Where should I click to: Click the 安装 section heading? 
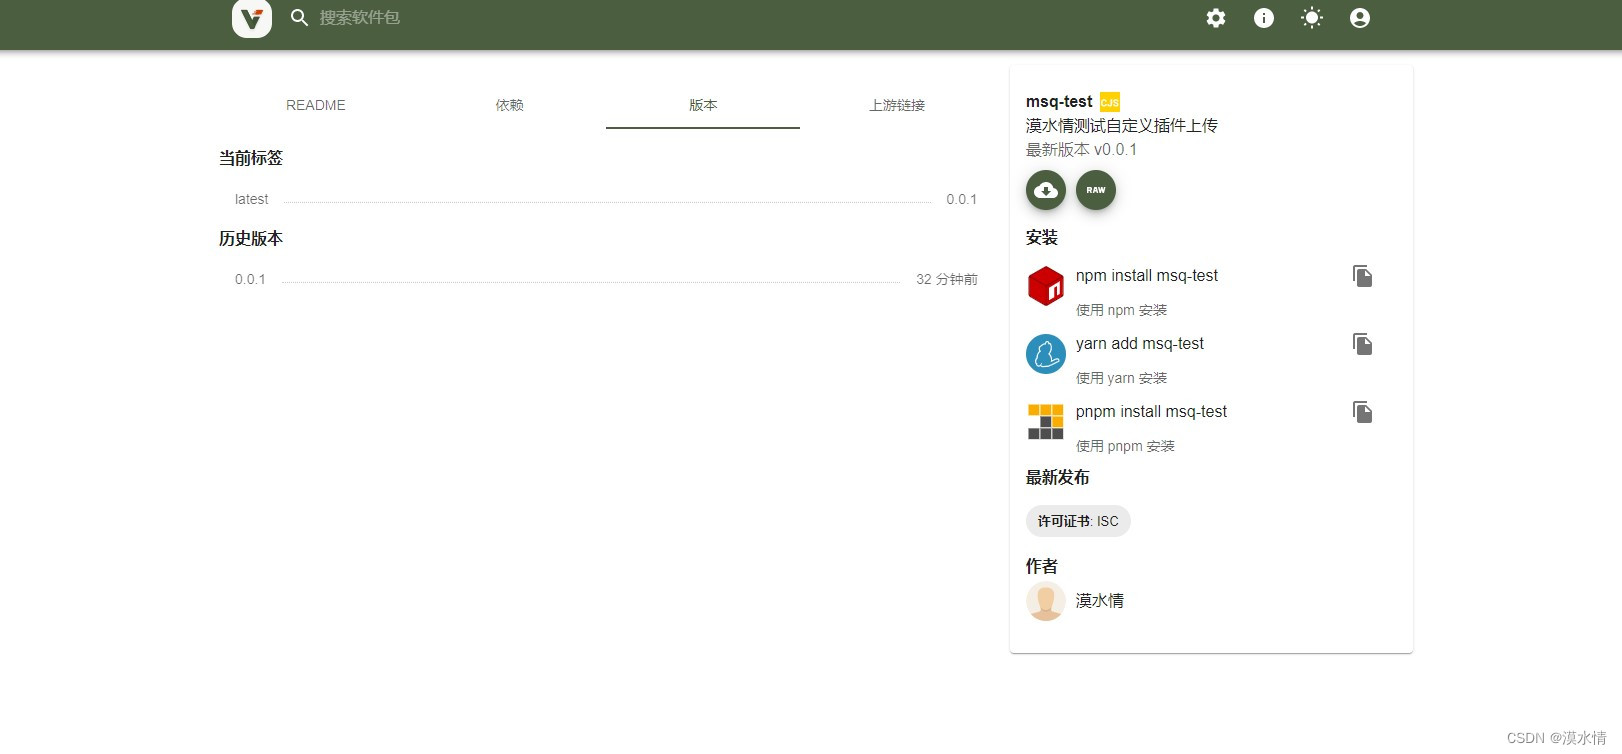tap(1042, 238)
